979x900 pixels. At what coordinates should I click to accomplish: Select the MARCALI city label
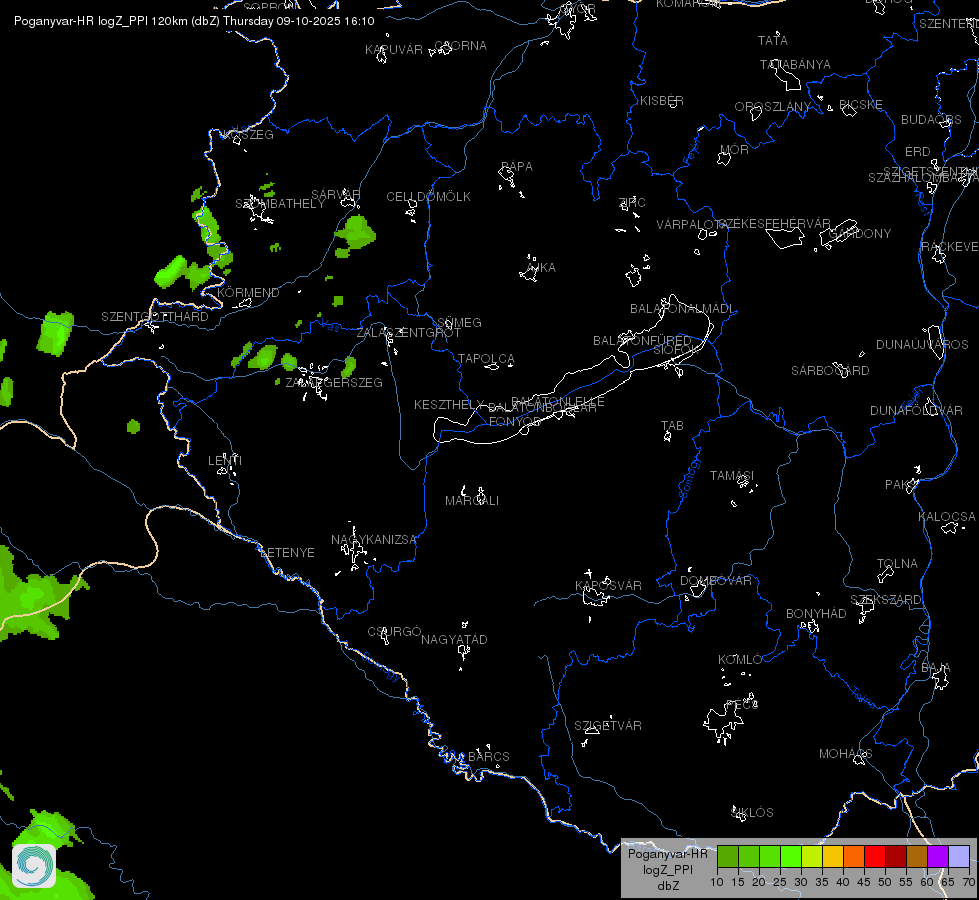point(472,501)
